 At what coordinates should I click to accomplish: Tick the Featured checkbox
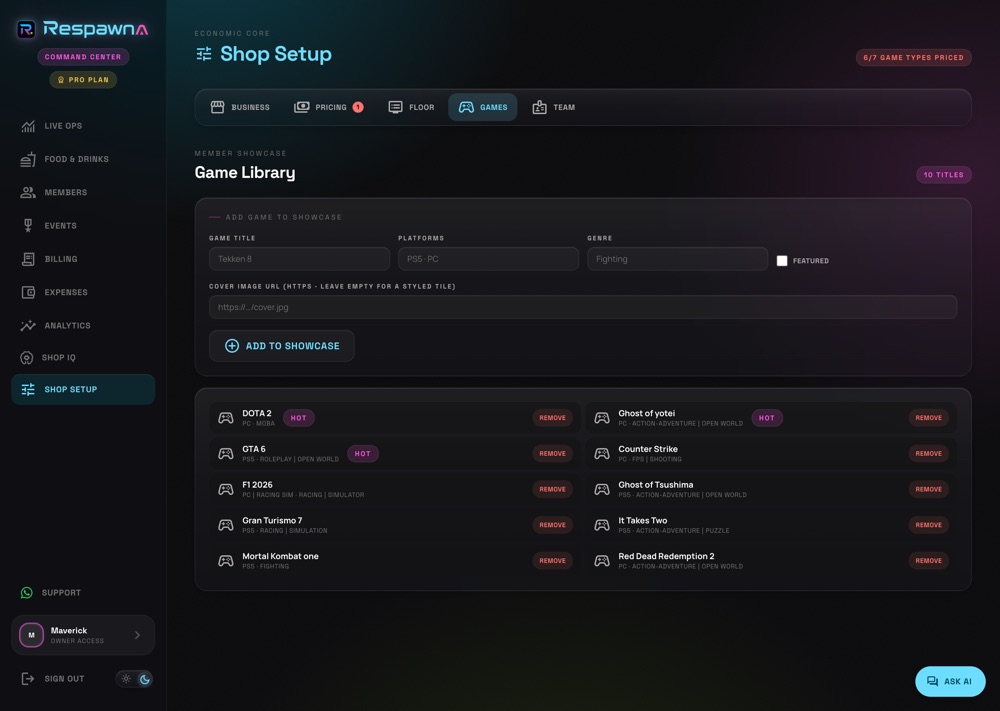(782, 261)
